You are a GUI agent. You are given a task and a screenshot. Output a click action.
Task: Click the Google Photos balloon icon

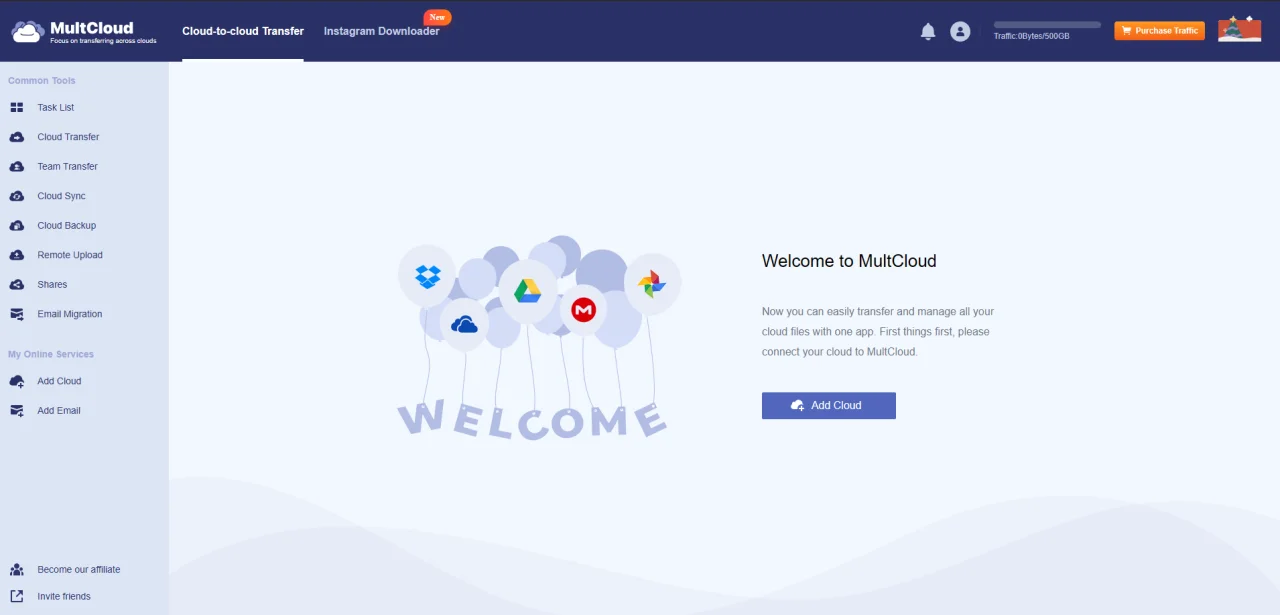tap(652, 283)
